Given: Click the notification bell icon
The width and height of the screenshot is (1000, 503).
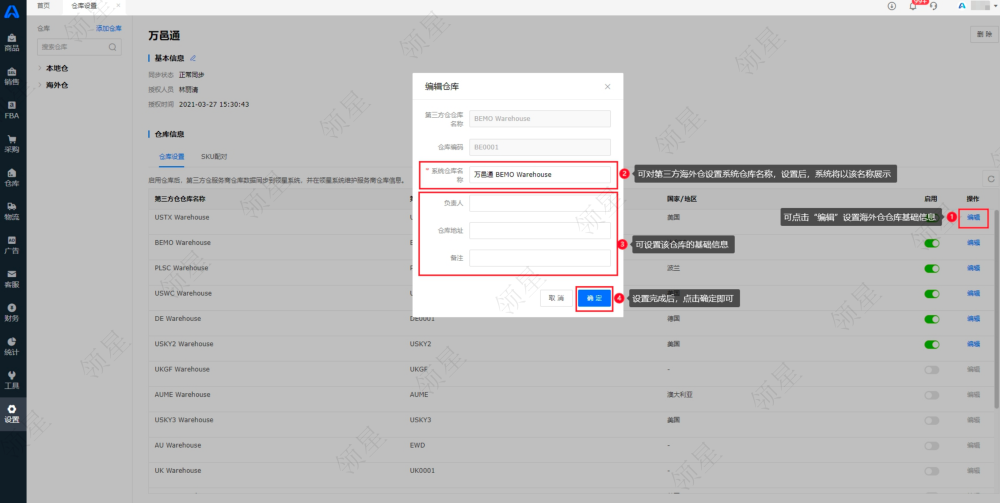Looking at the screenshot, I should [913, 6].
